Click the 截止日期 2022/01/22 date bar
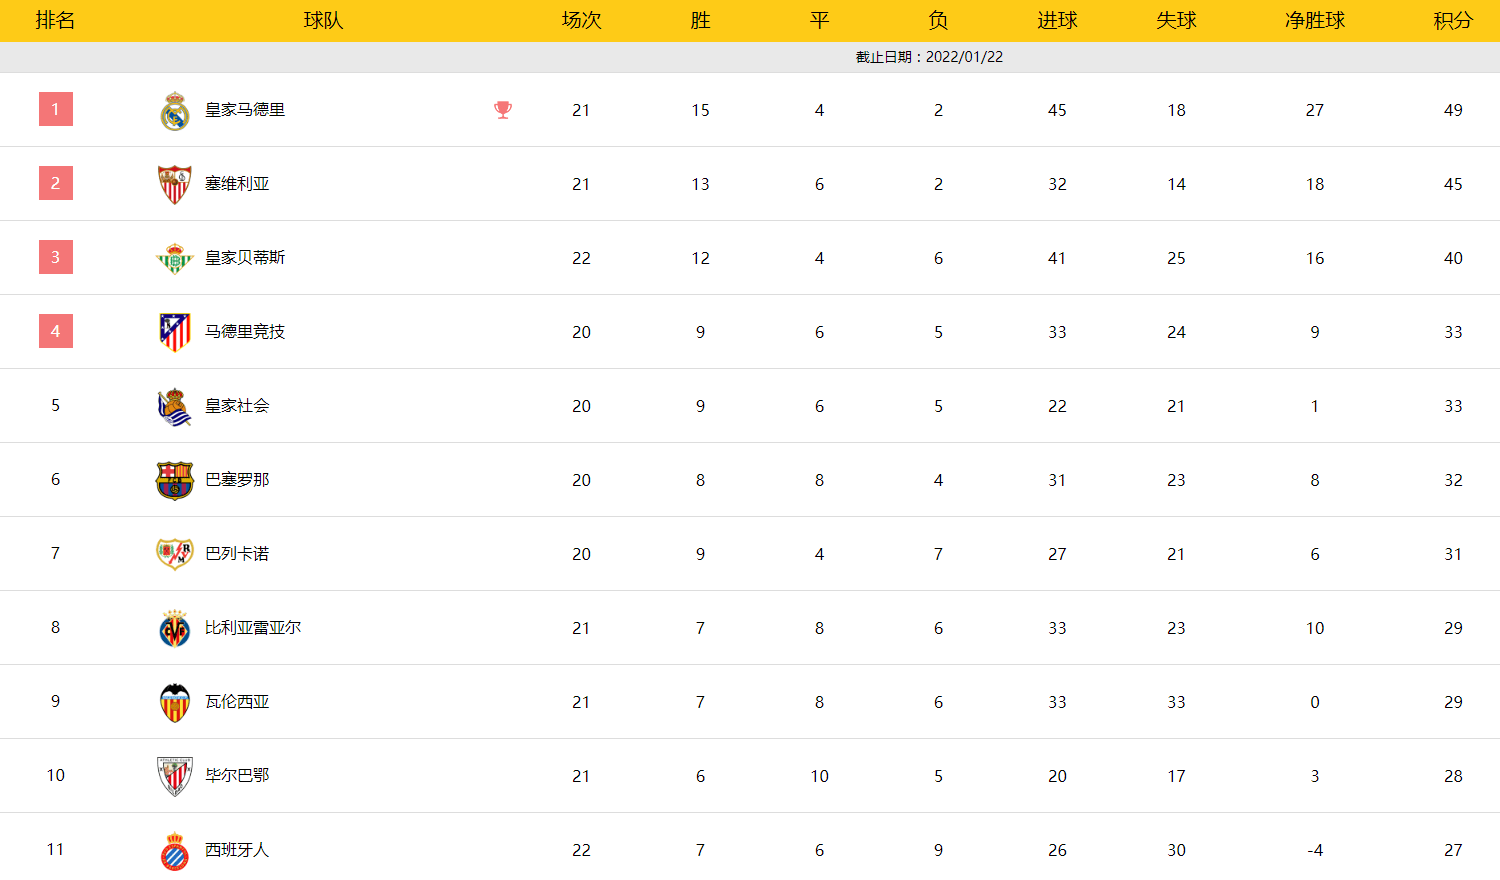This screenshot has width=1500, height=880. 929,57
